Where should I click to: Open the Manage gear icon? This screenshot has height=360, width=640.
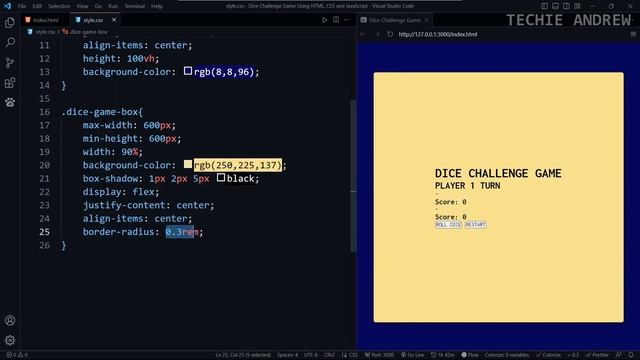point(10,340)
